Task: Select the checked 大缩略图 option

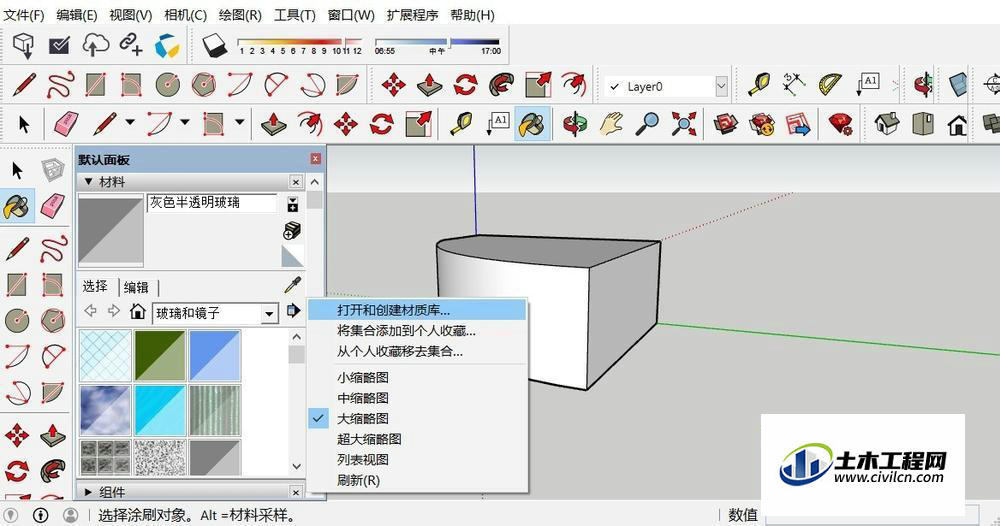Action: tap(363, 418)
